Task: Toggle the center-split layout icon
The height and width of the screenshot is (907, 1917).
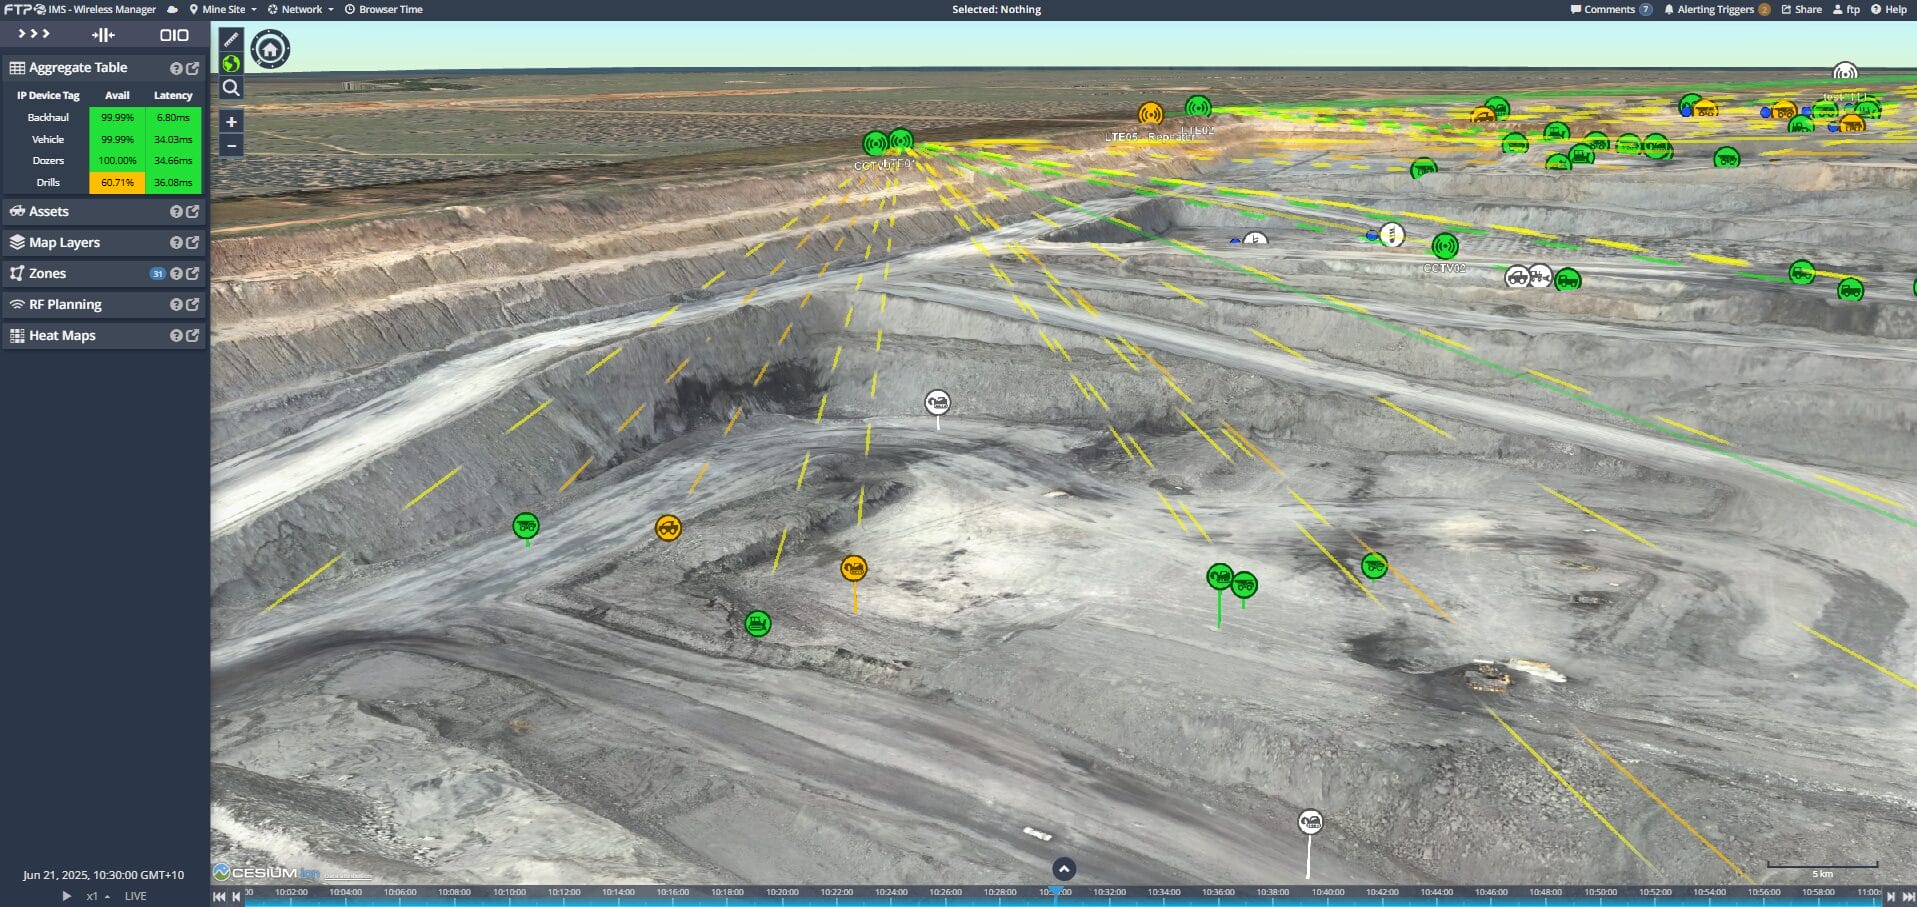Action: point(103,35)
